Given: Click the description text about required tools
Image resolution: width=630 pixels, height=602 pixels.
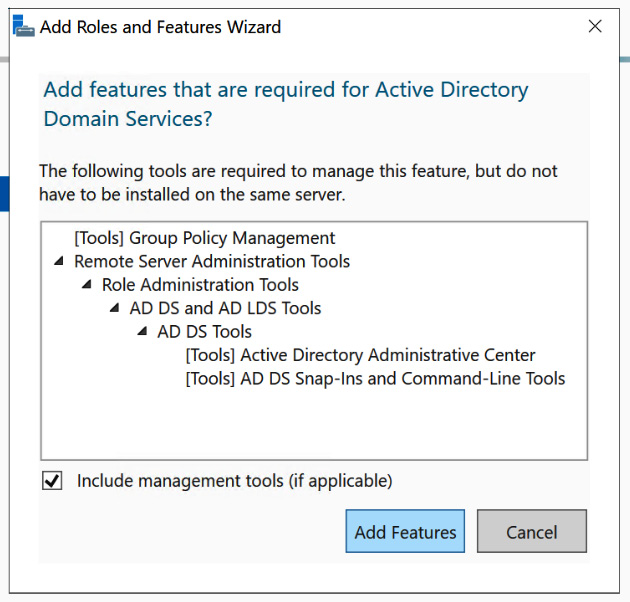Looking at the screenshot, I should tap(298, 183).
